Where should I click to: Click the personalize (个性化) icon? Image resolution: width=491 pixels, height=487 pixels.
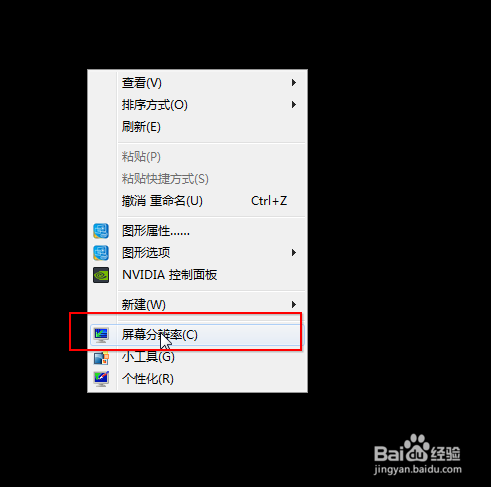click(101, 379)
